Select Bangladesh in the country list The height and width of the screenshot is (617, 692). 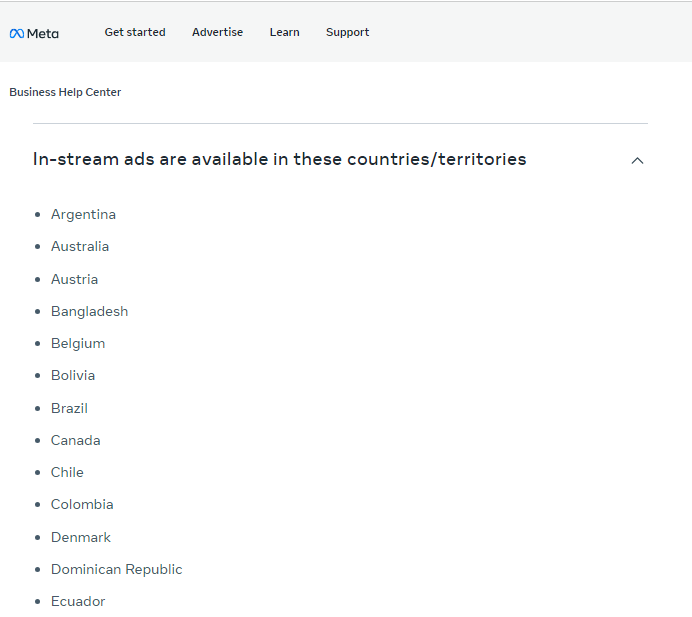(89, 311)
